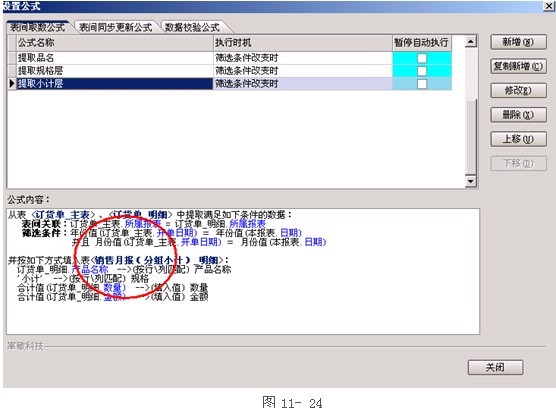Open the 表间取数公式 tab
The image size is (556, 408).
click(37, 27)
